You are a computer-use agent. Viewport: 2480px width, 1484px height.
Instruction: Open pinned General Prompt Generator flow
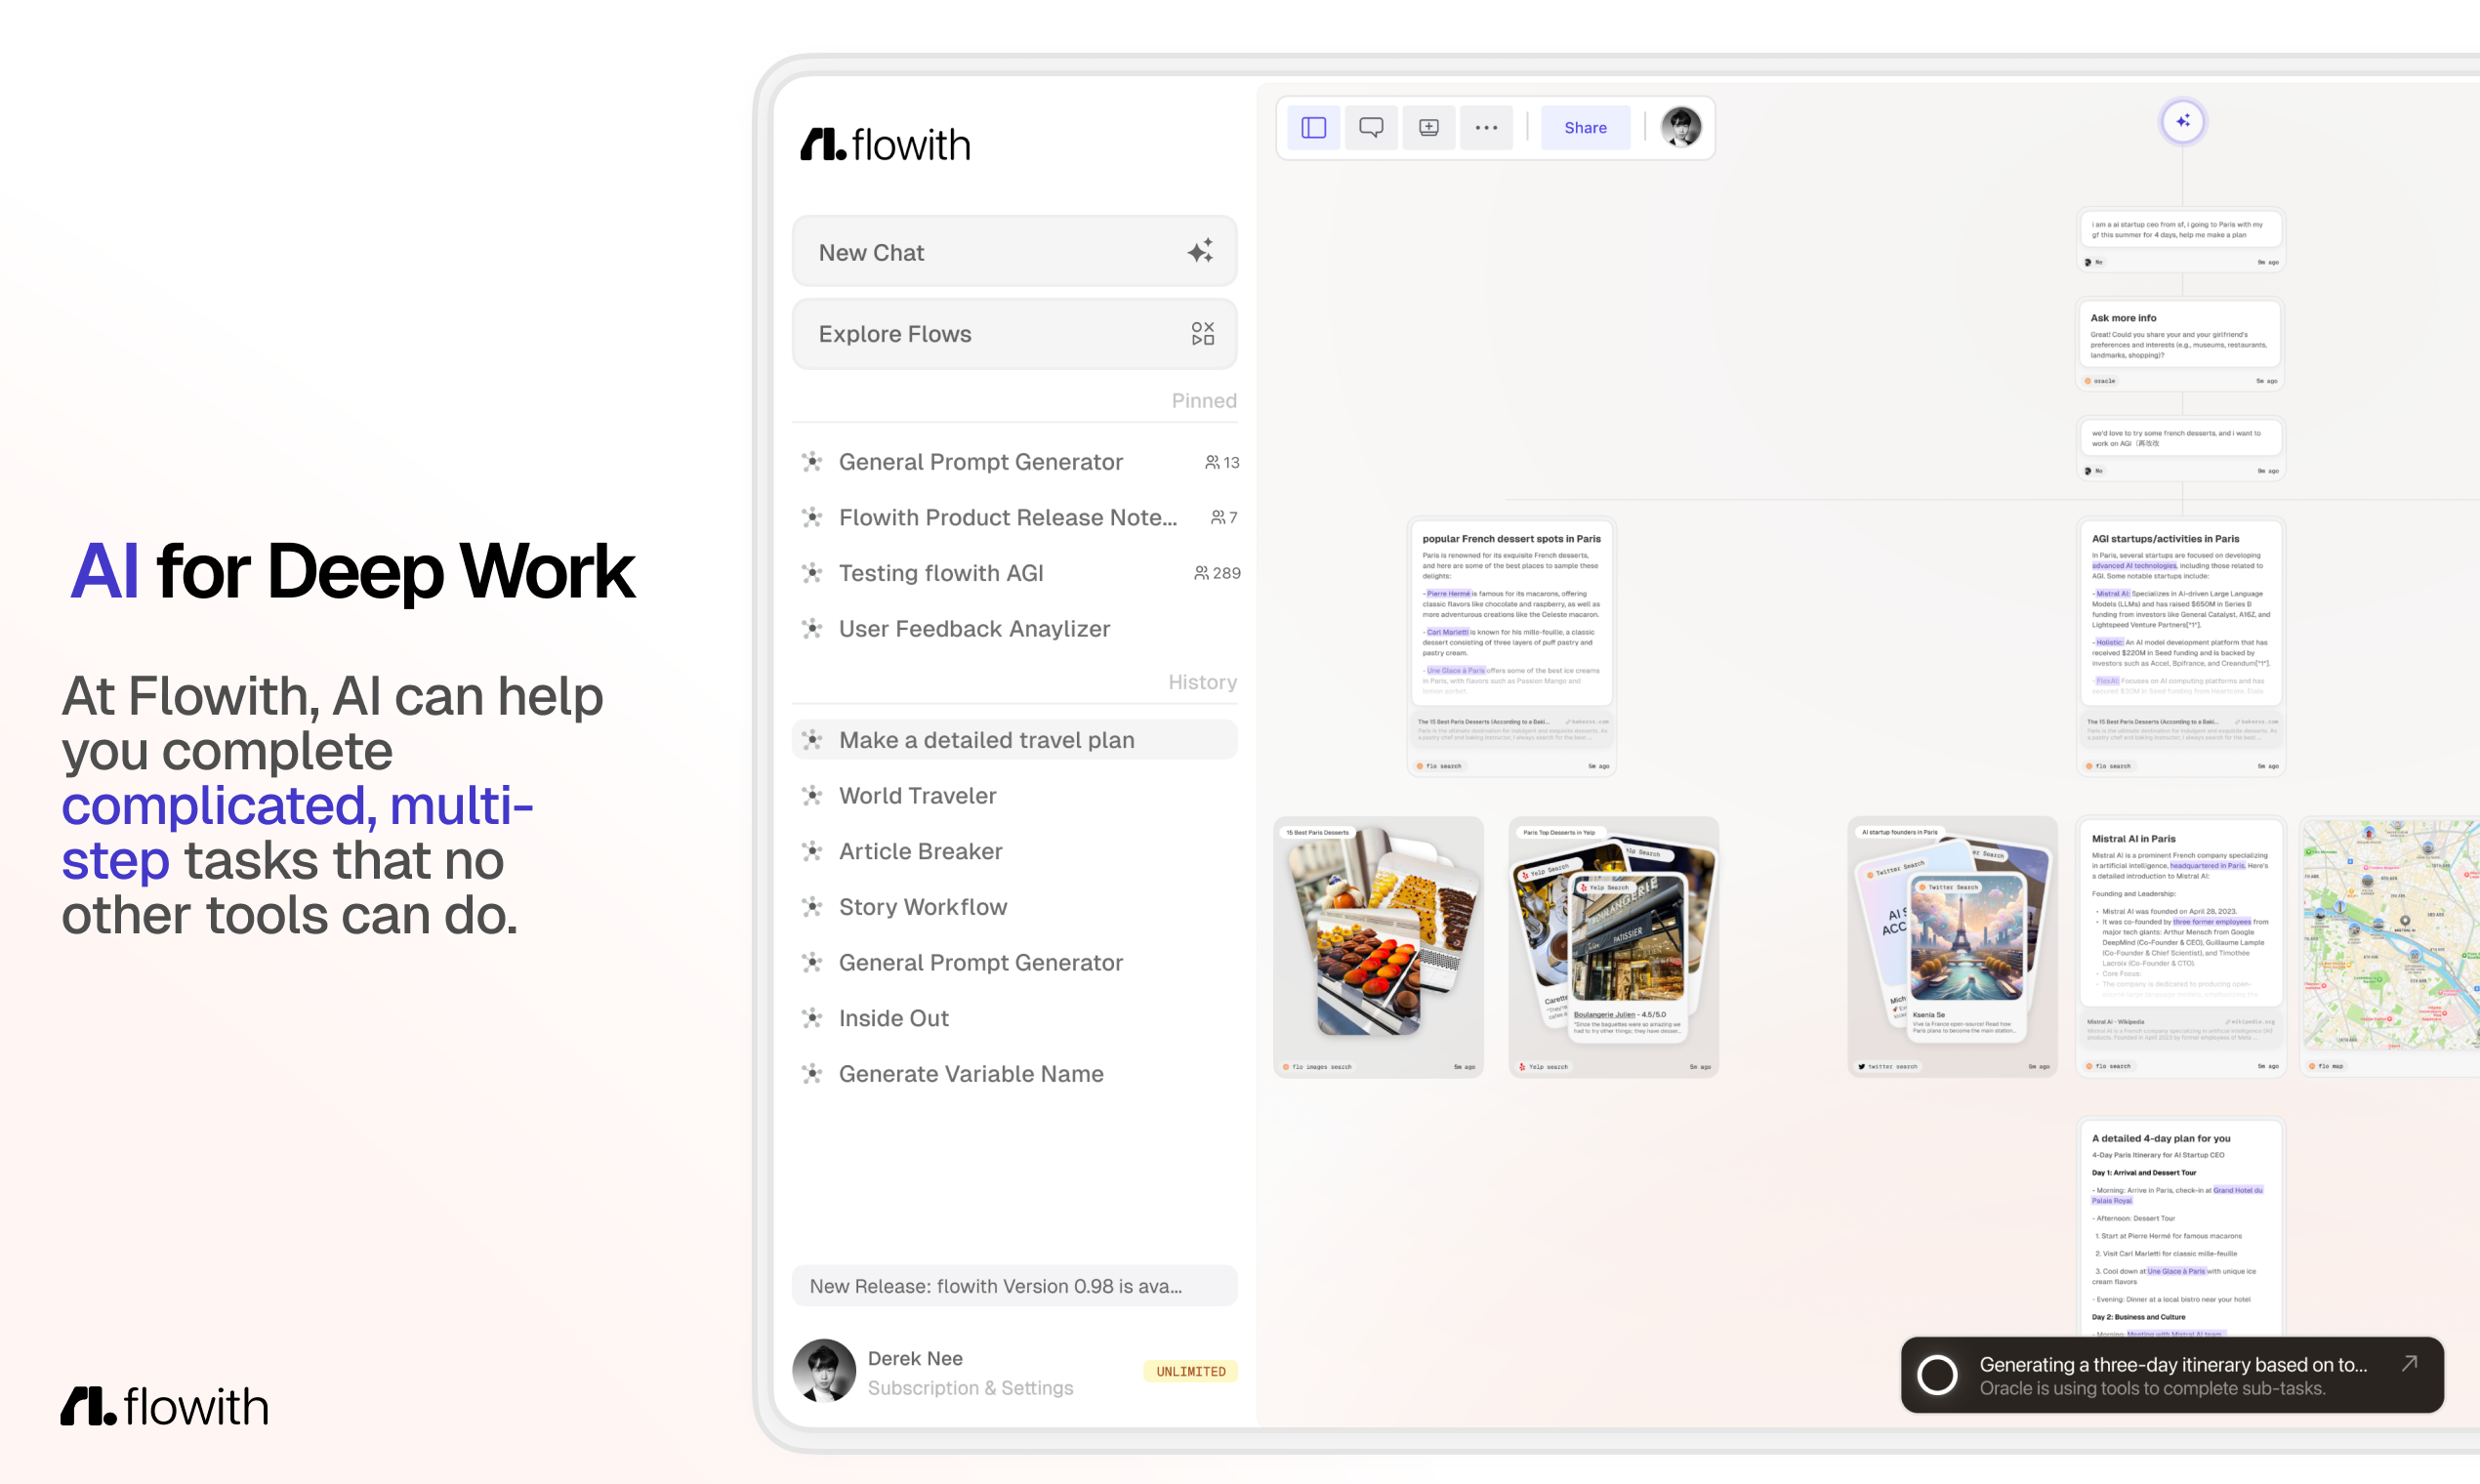tap(980, 462)
